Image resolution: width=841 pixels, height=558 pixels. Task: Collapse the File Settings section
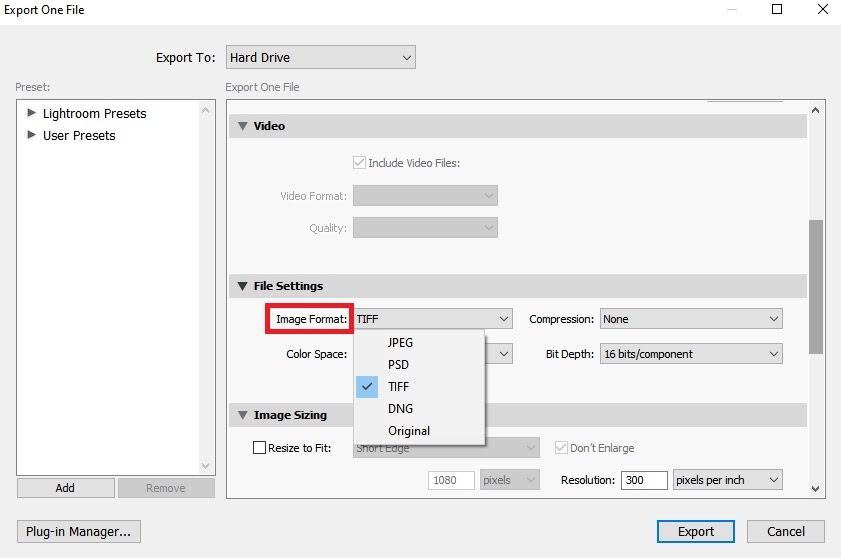click(243, 286)
